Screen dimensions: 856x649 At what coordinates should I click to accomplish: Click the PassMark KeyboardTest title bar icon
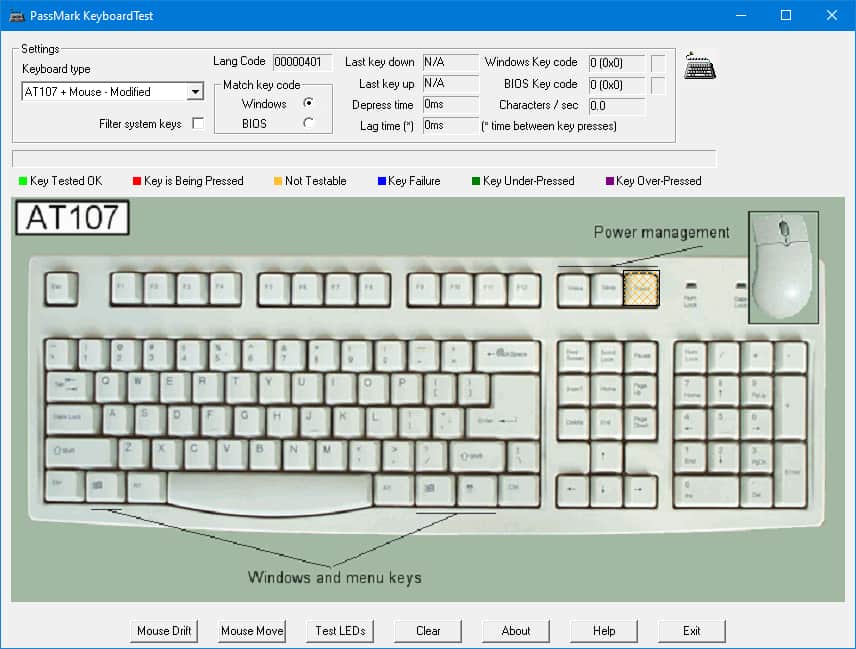pyautogui.click(x=16, y=15)
